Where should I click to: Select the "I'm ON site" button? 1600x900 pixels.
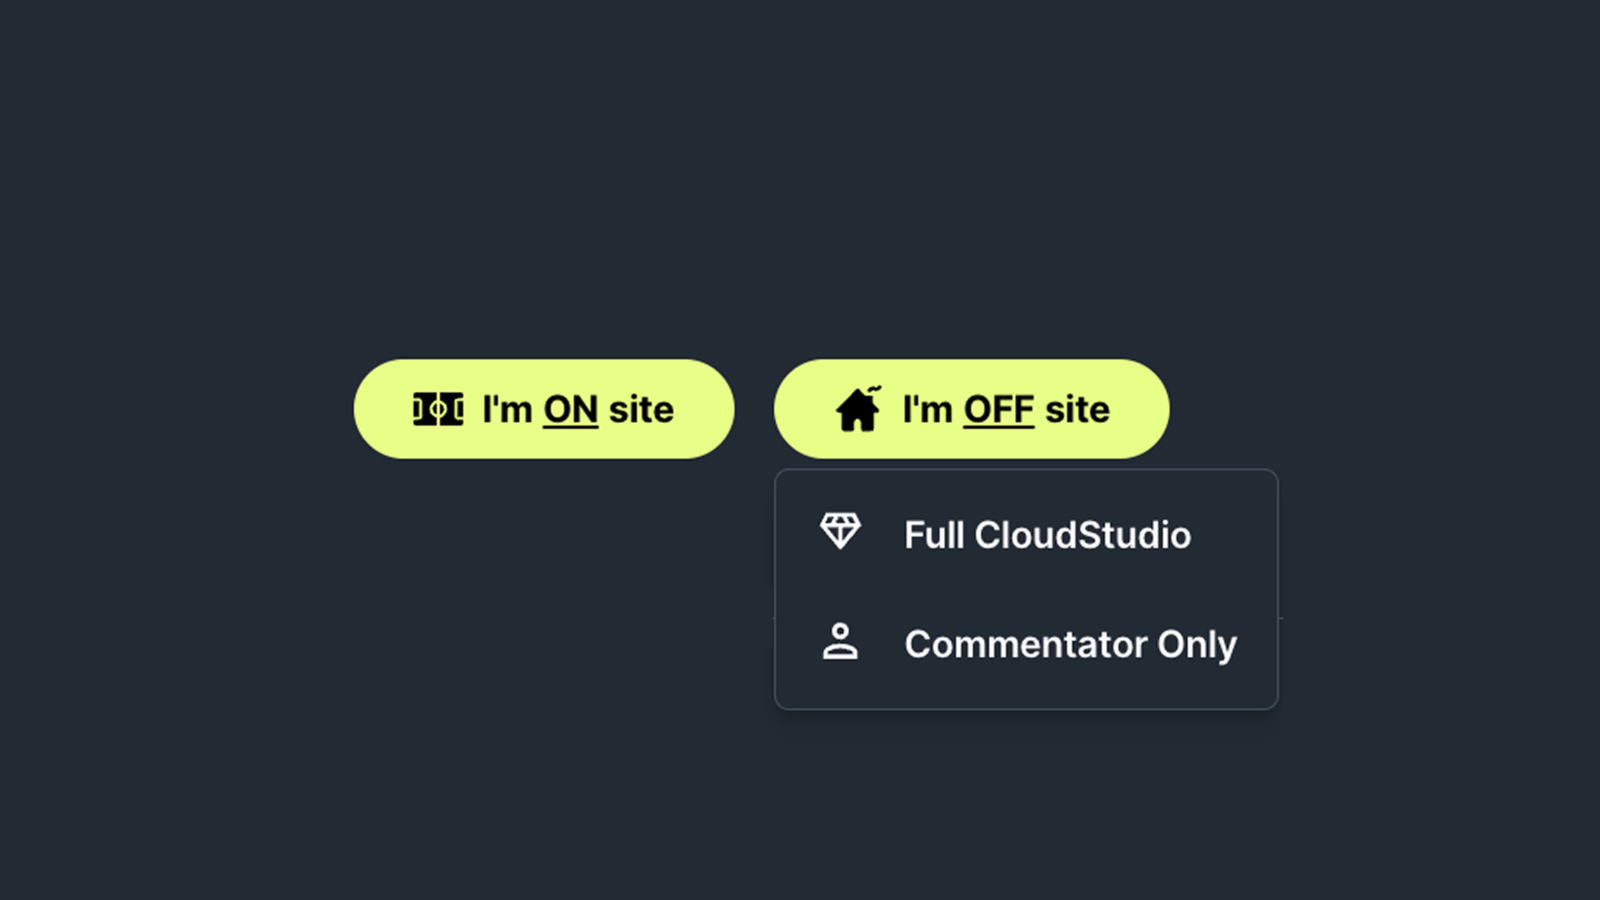click(x=544, y=409)
